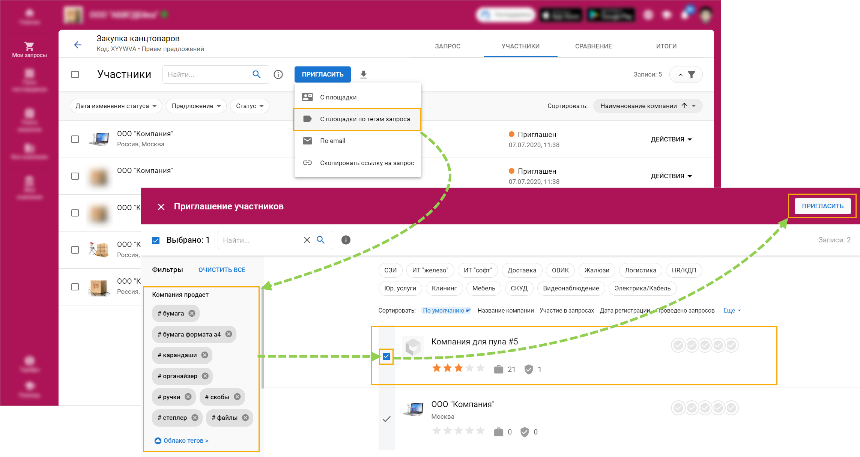Click the notification bell in top bar
The height and width of the screenshot is (457, 860).
(x=684, y=15)
